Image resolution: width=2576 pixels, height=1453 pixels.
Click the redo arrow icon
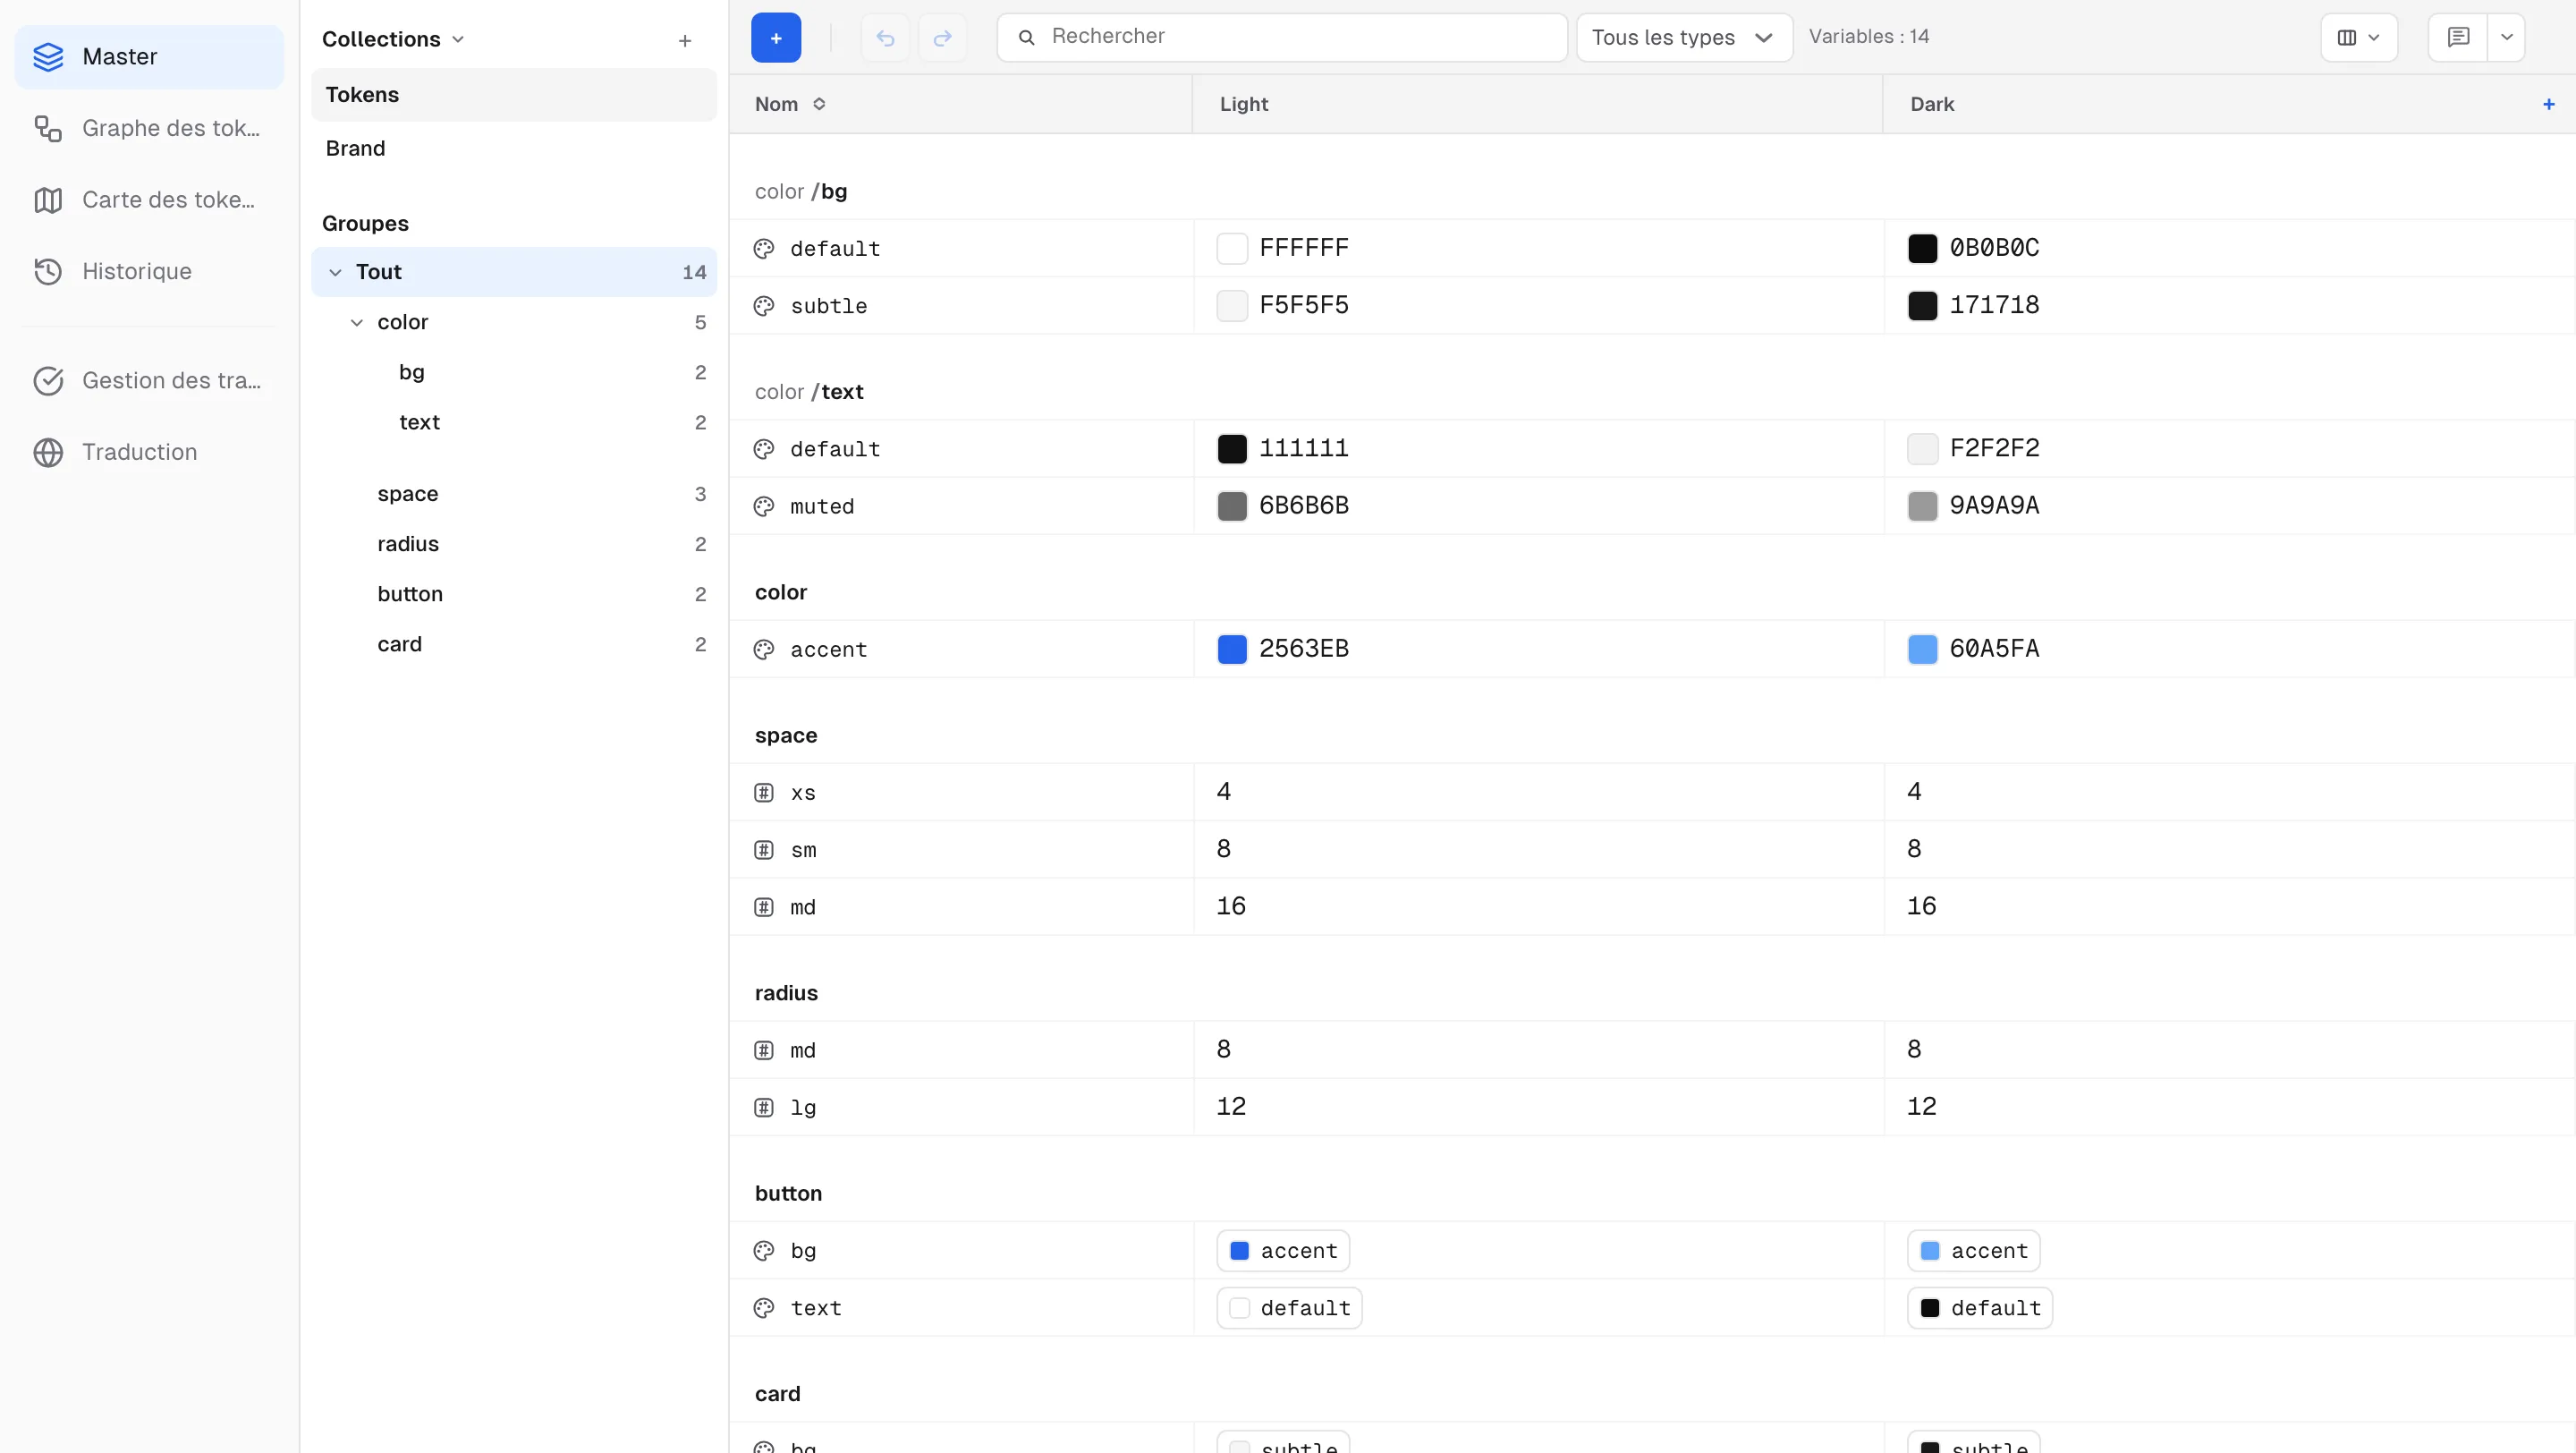point(942,38)
